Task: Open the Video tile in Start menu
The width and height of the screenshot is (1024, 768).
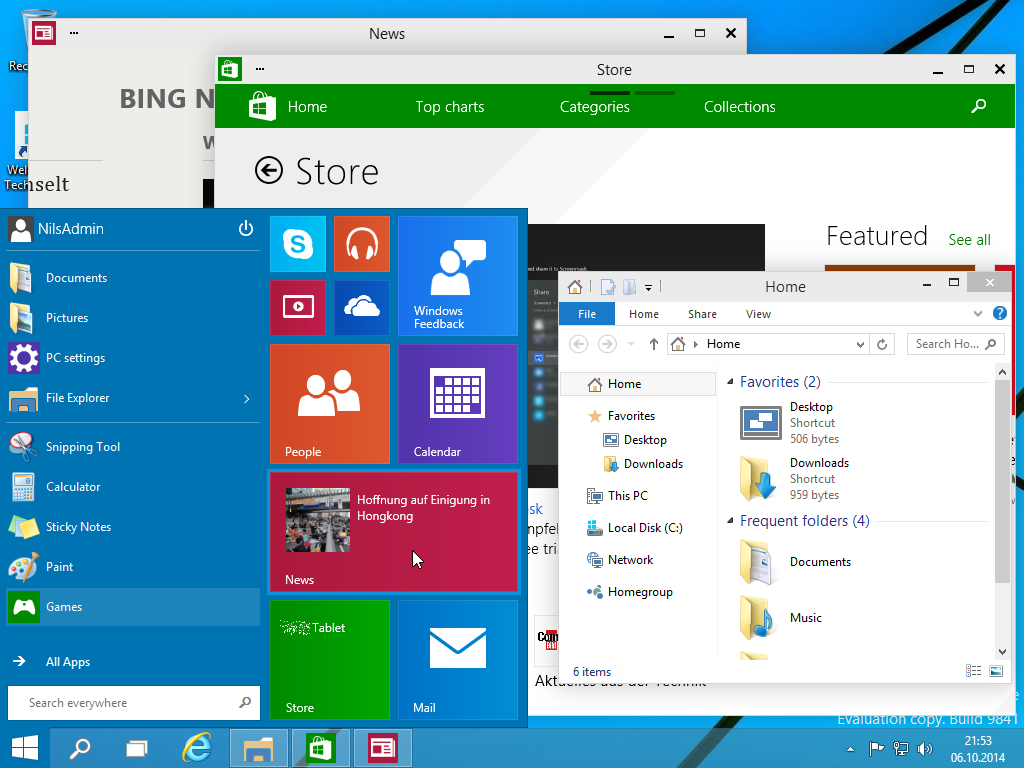Action: [298, 308]
